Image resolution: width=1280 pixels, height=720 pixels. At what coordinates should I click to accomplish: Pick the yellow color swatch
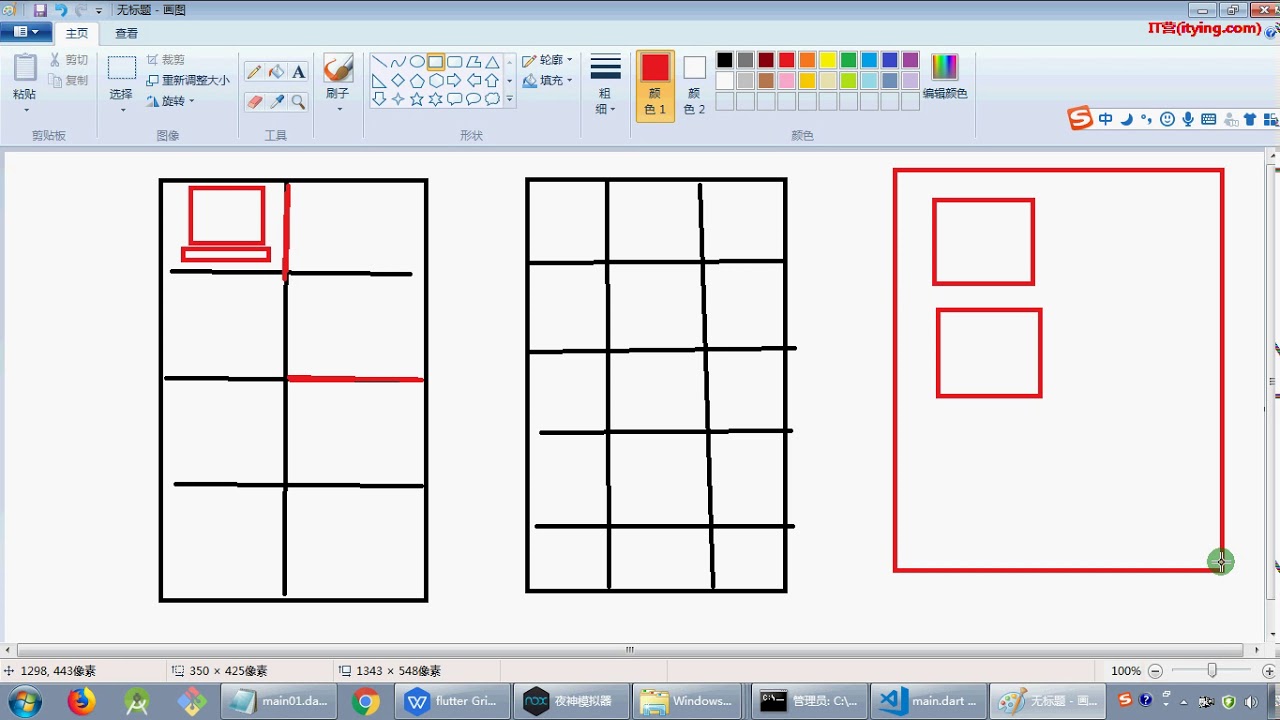[828, 60]
